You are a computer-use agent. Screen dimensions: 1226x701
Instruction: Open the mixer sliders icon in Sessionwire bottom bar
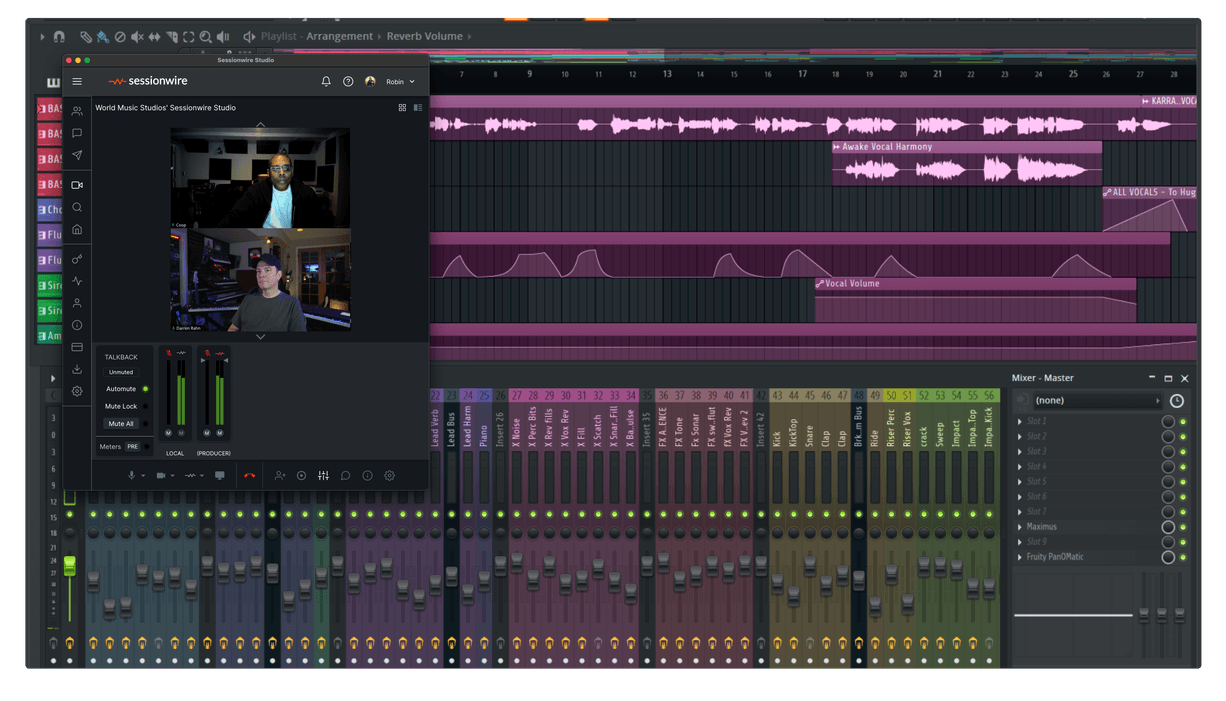324,475
